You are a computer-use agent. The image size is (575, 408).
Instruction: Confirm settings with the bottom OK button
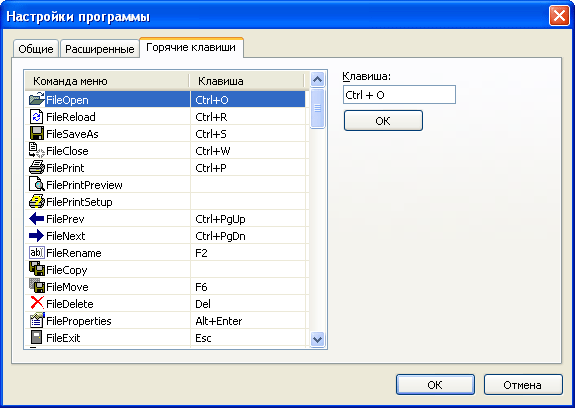coord(435,385)
